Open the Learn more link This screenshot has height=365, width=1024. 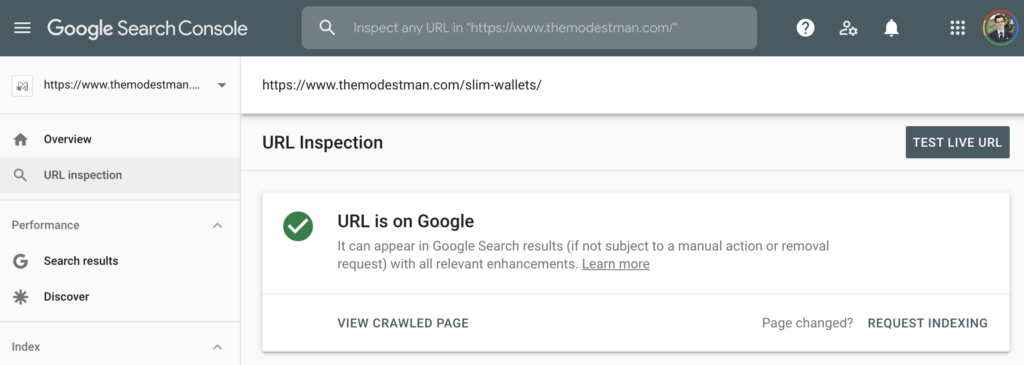click(x=616, y=264)
